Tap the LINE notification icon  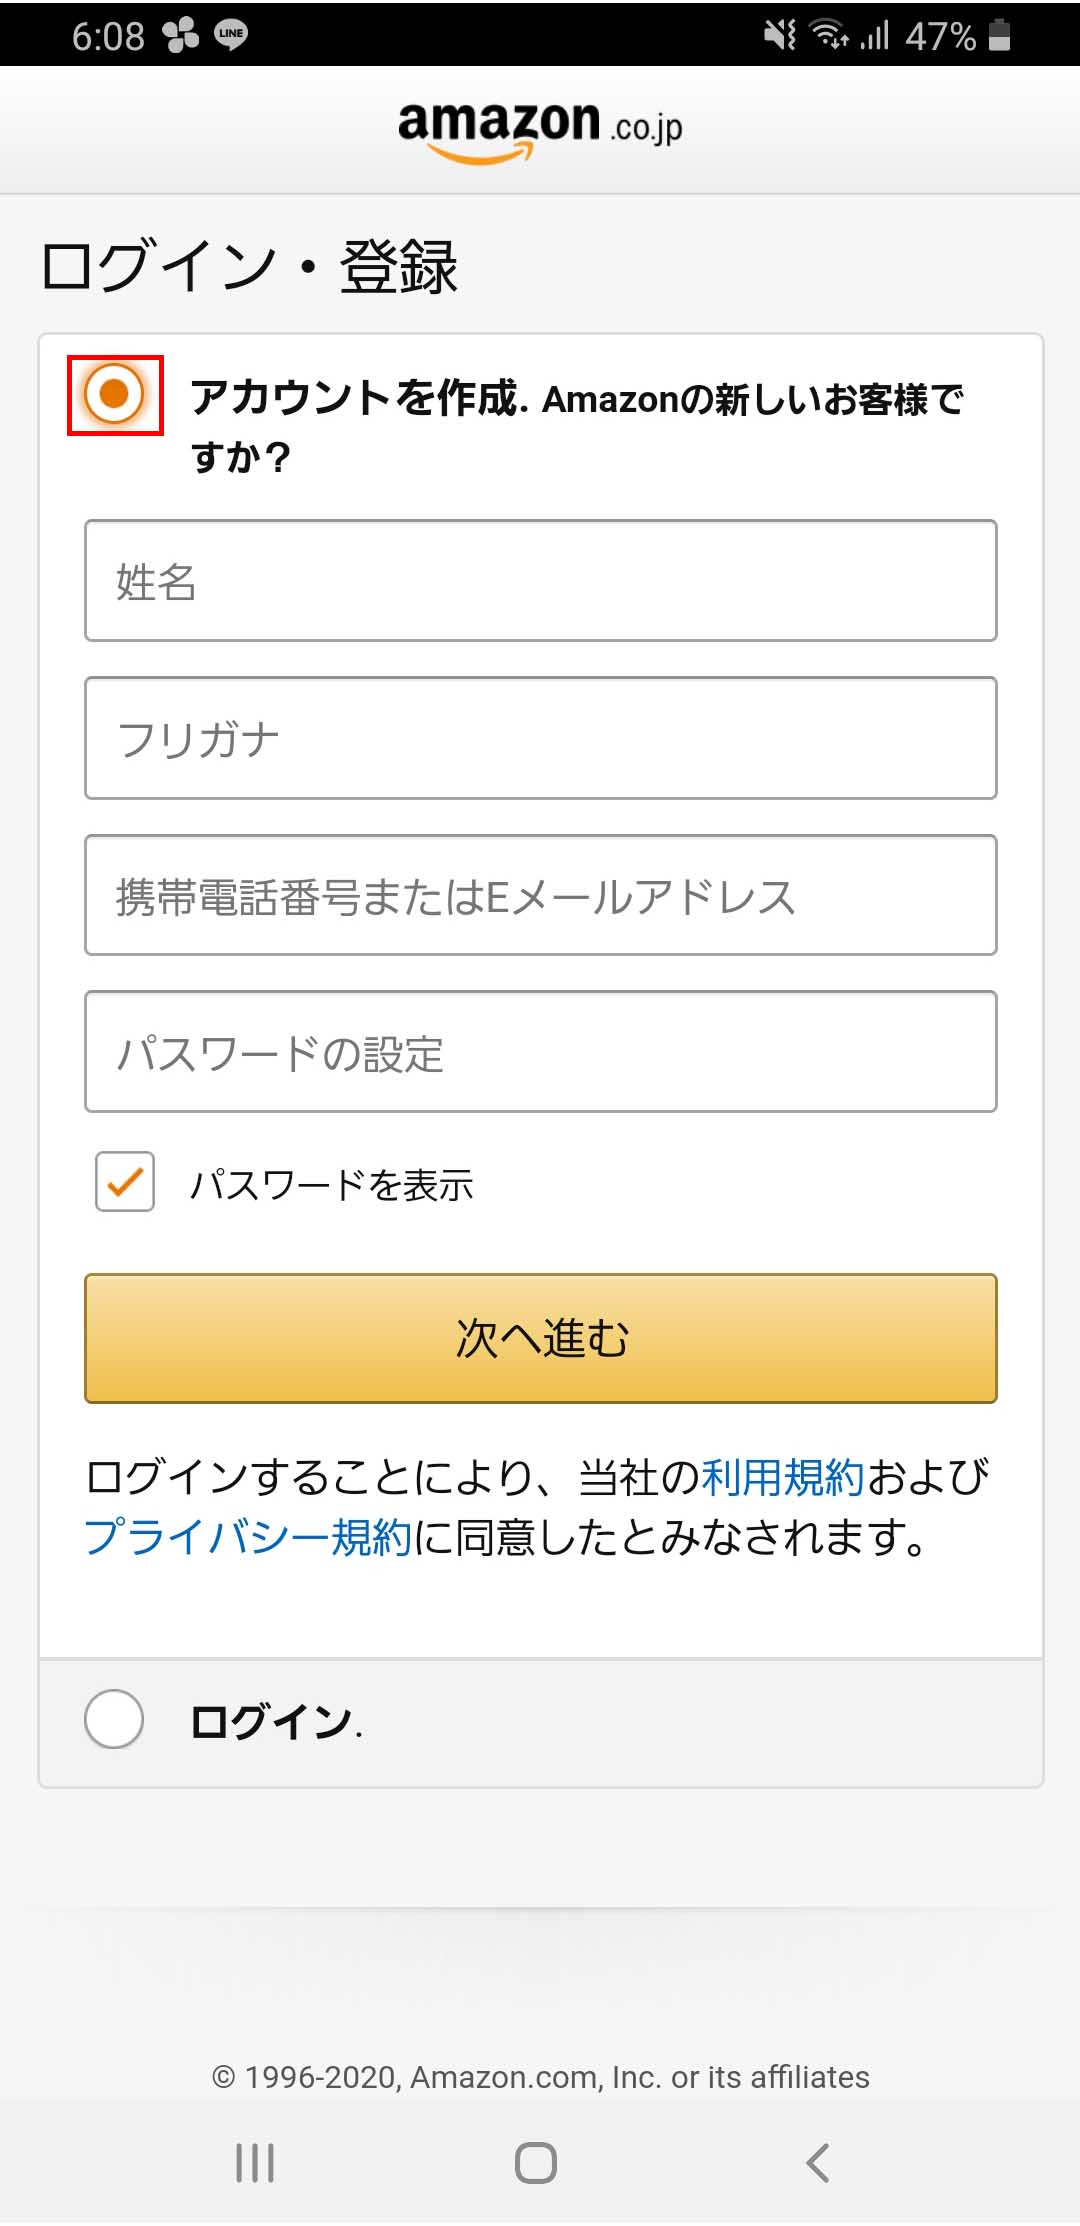[x=231, y=35]
